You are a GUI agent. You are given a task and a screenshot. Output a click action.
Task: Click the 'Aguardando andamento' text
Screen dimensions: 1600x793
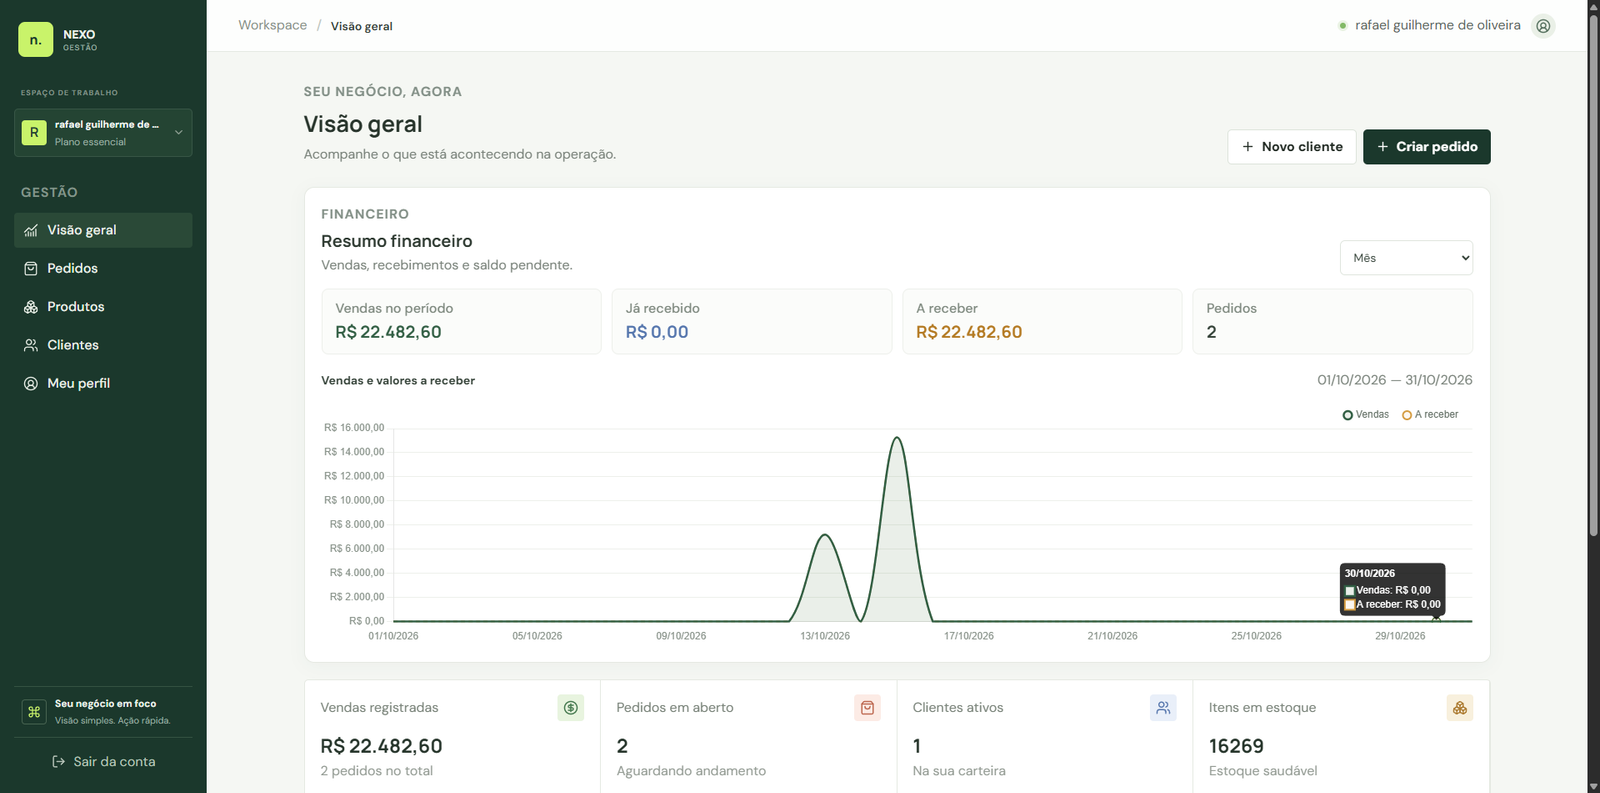point(691,771)
